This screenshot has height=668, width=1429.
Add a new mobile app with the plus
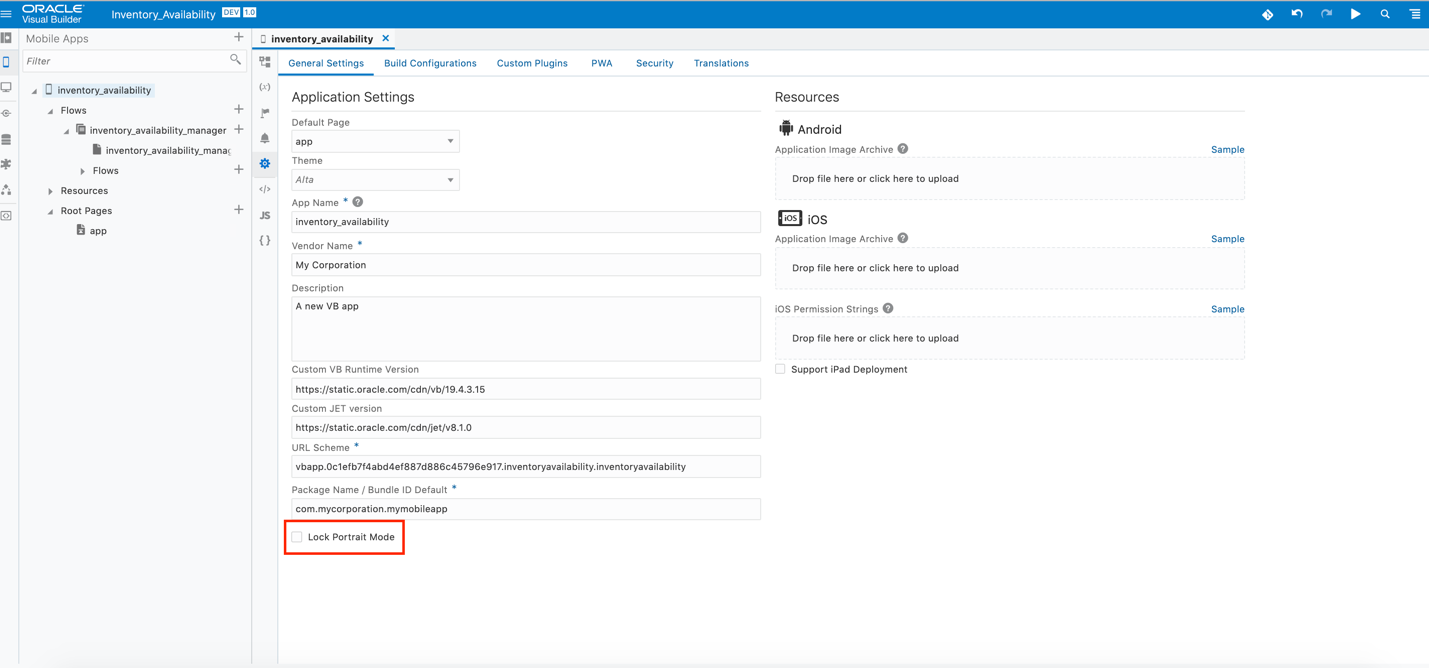pos(239,38)
